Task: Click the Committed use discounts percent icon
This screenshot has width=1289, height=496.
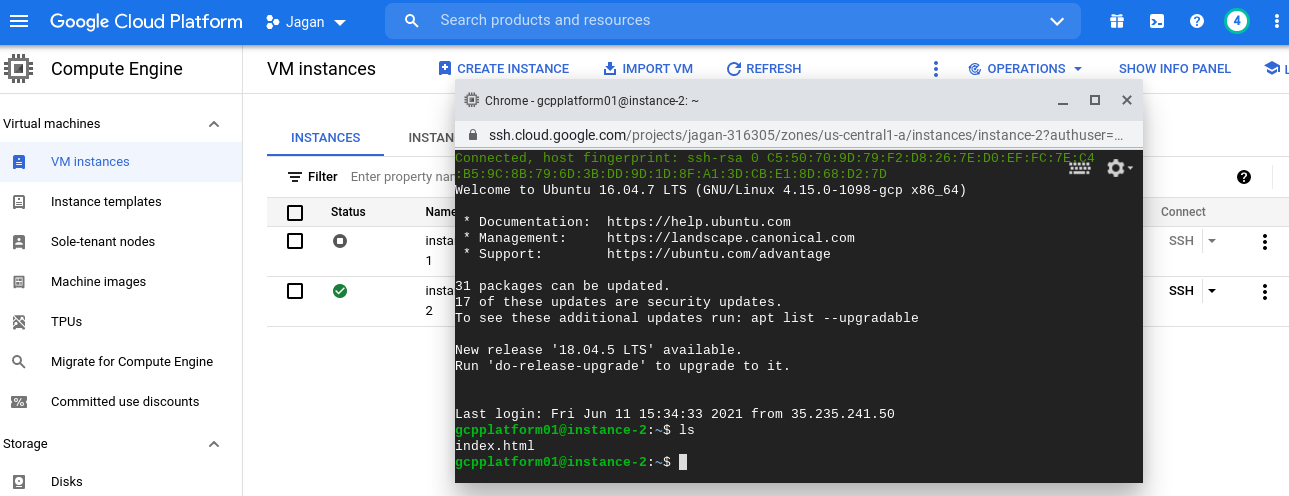Action: [x=19, y=402]
